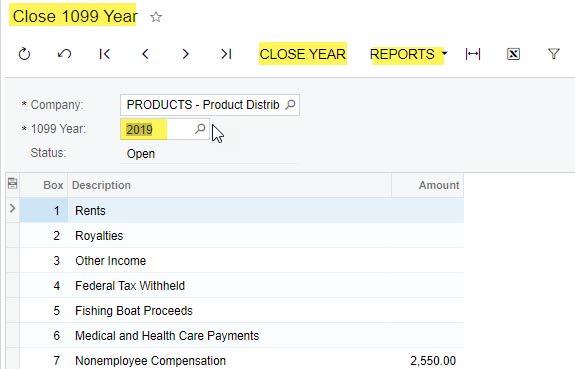Click the 1099 Year input field
The width and height of the screenshot is (575, 369).
tap(165, 129)
